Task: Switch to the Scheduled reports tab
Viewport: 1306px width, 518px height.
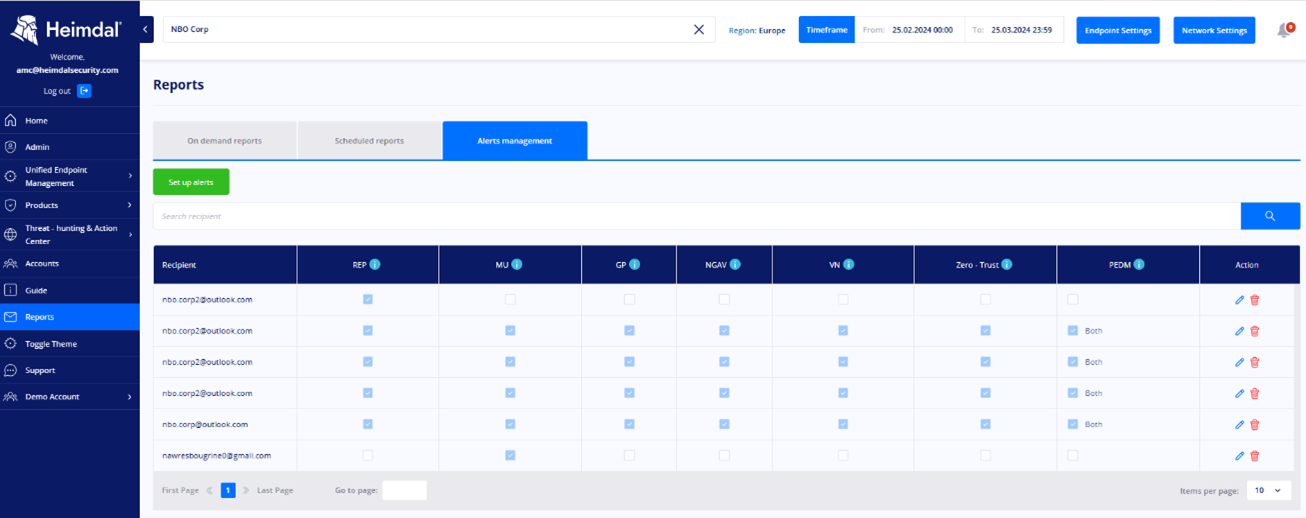Action: 369,141
